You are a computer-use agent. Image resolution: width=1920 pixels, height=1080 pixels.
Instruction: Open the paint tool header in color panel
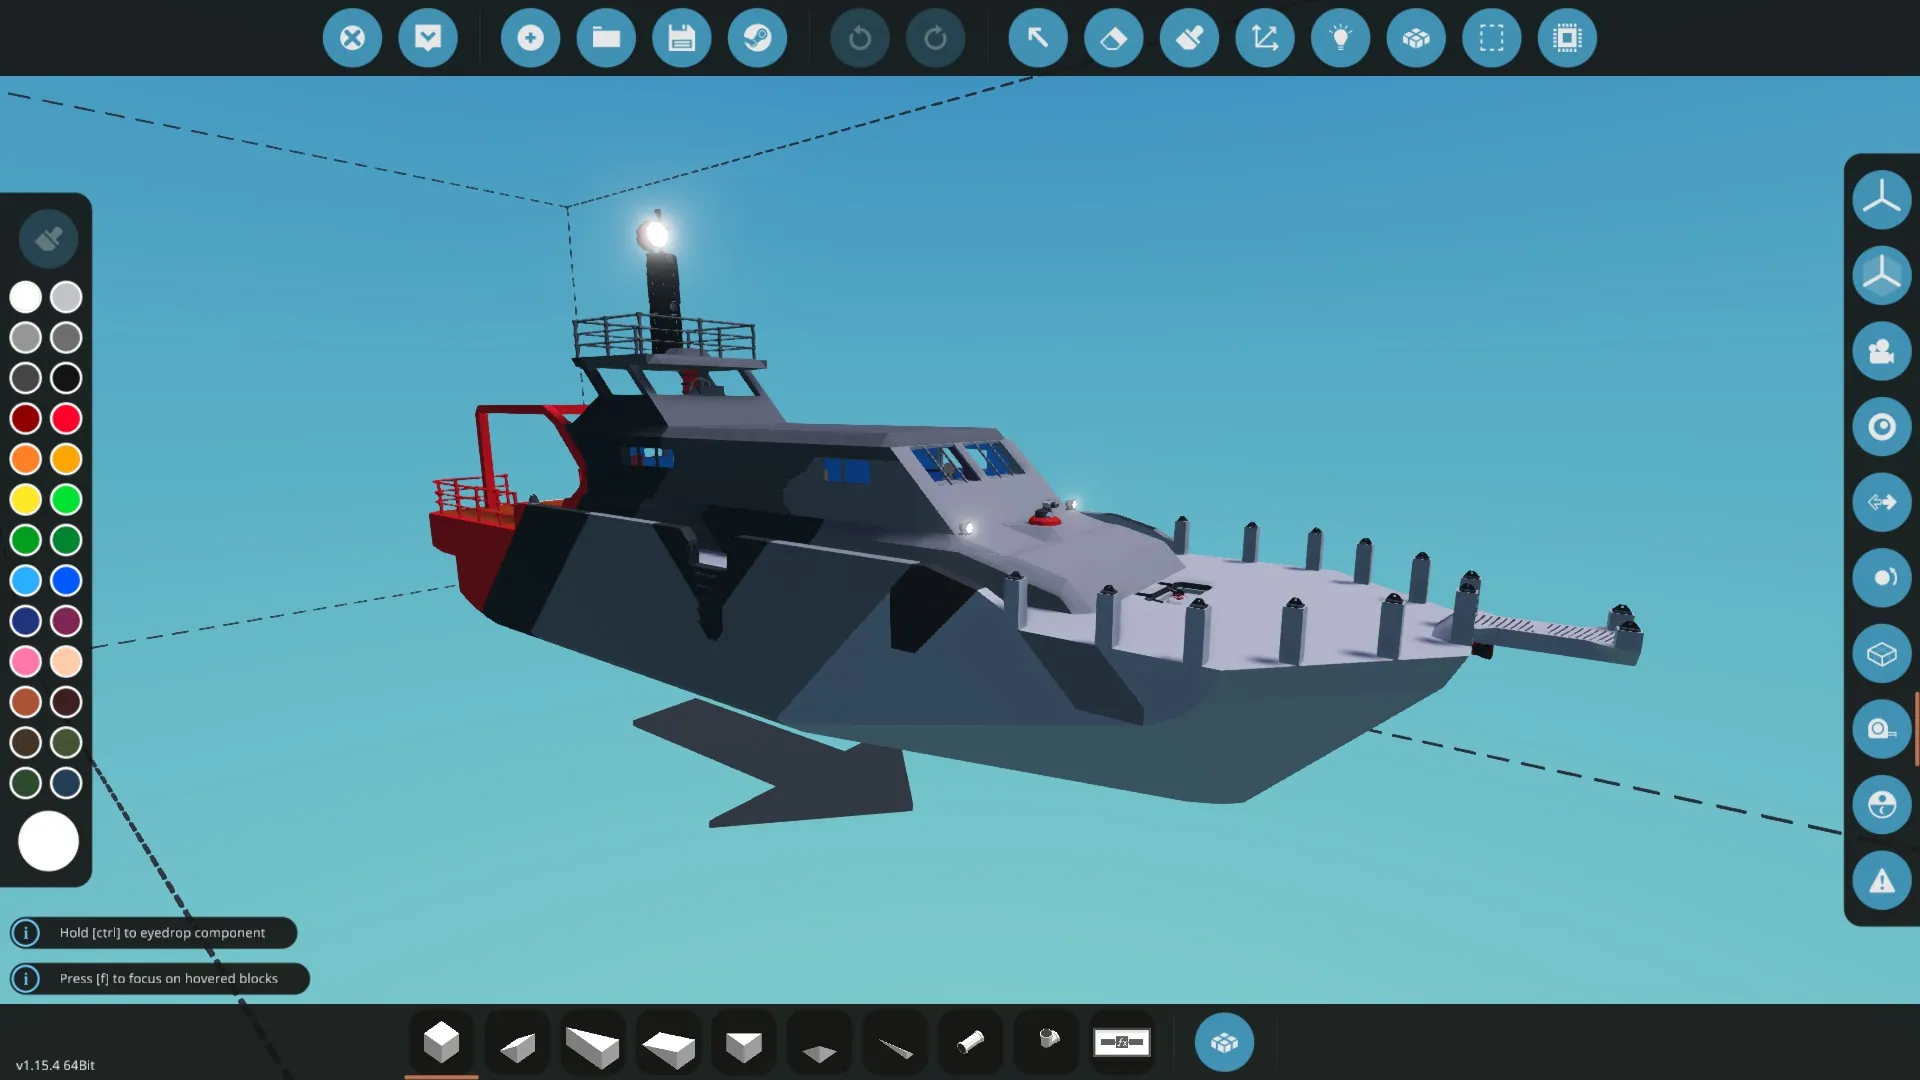pyautogui.click(x=48, y=239)
